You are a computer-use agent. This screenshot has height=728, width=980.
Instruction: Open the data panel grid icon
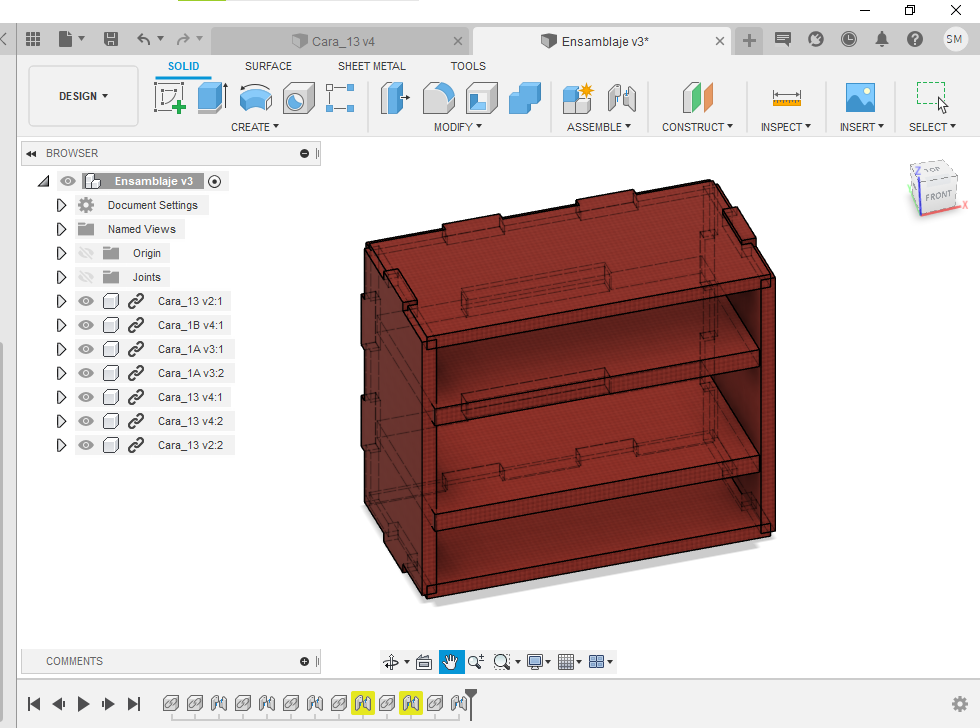[32, 39]
